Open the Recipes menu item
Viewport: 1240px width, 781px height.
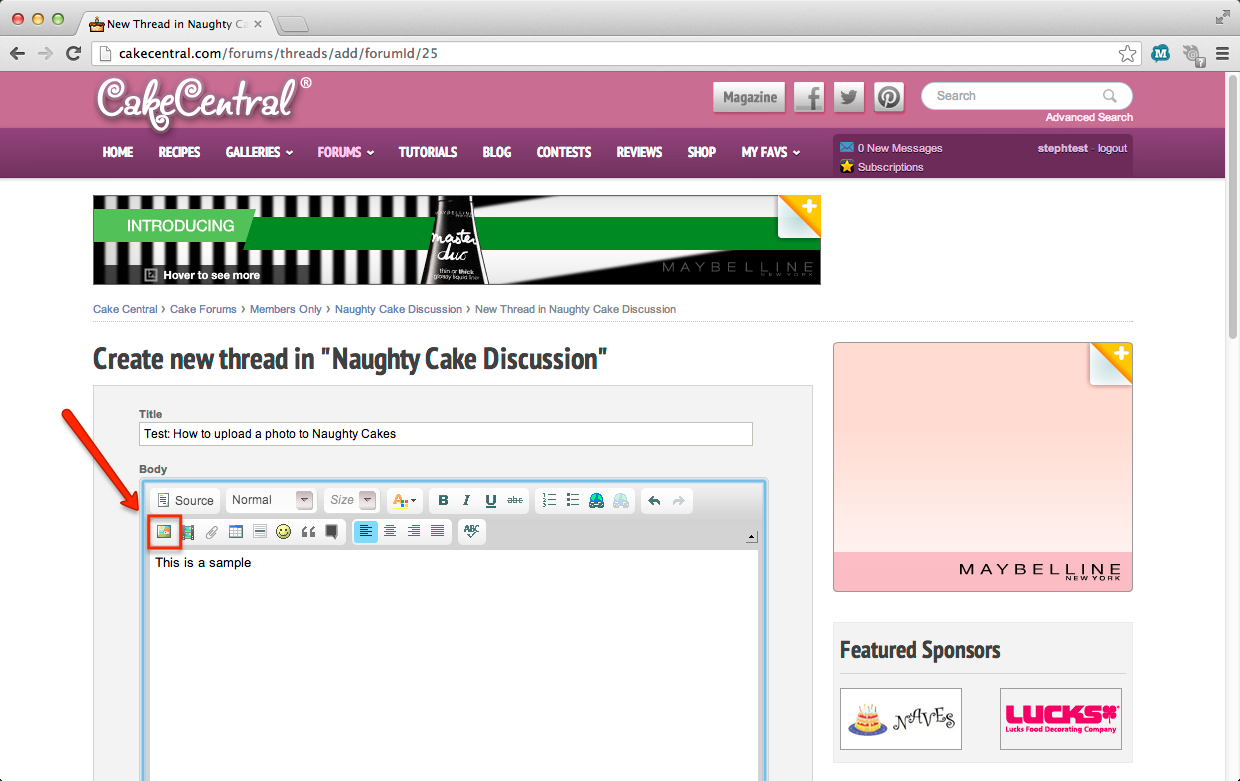pyautogui.click(x=179, y=152)
